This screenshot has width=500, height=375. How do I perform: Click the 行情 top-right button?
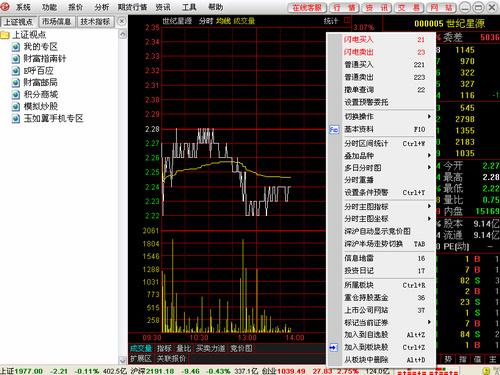[345, 7]
